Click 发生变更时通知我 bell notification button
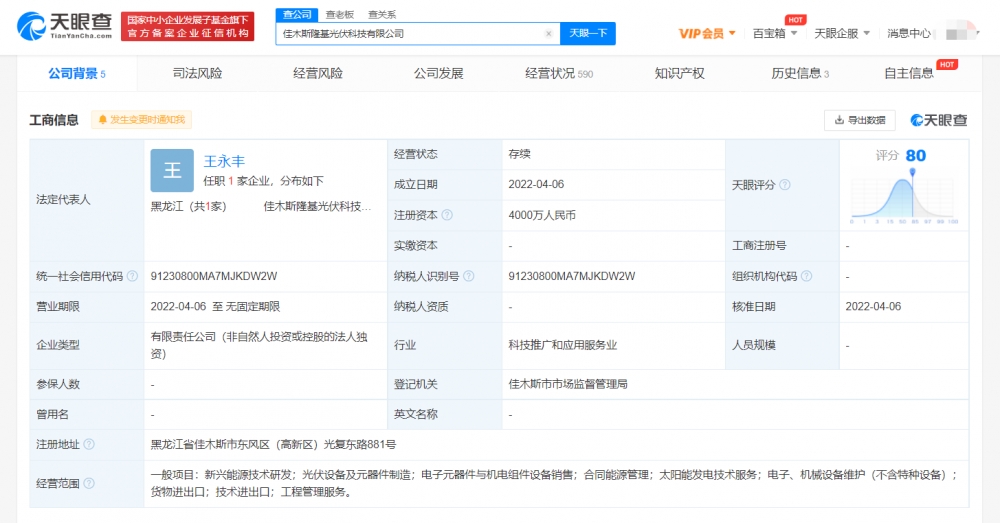1000x523 pixels. (x=142, y=120)
